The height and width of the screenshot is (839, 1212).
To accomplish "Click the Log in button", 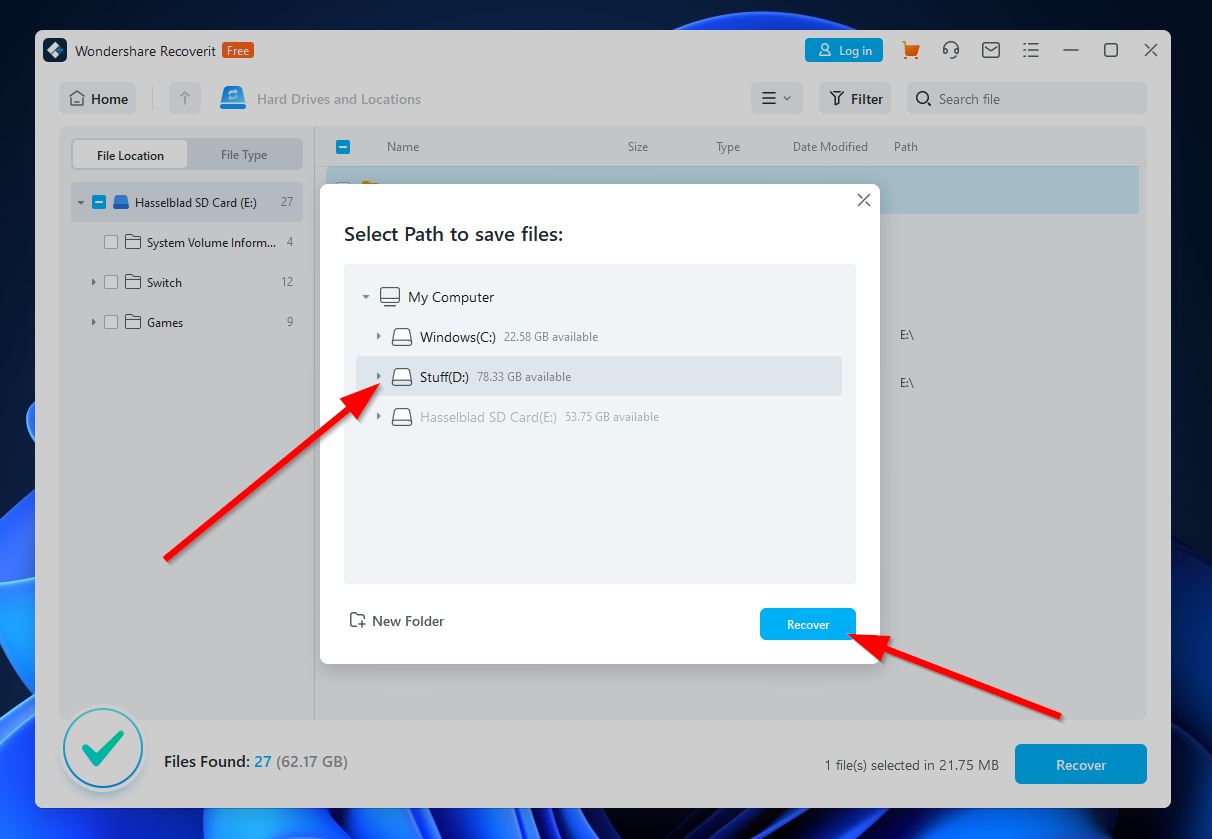I will 844,50.
